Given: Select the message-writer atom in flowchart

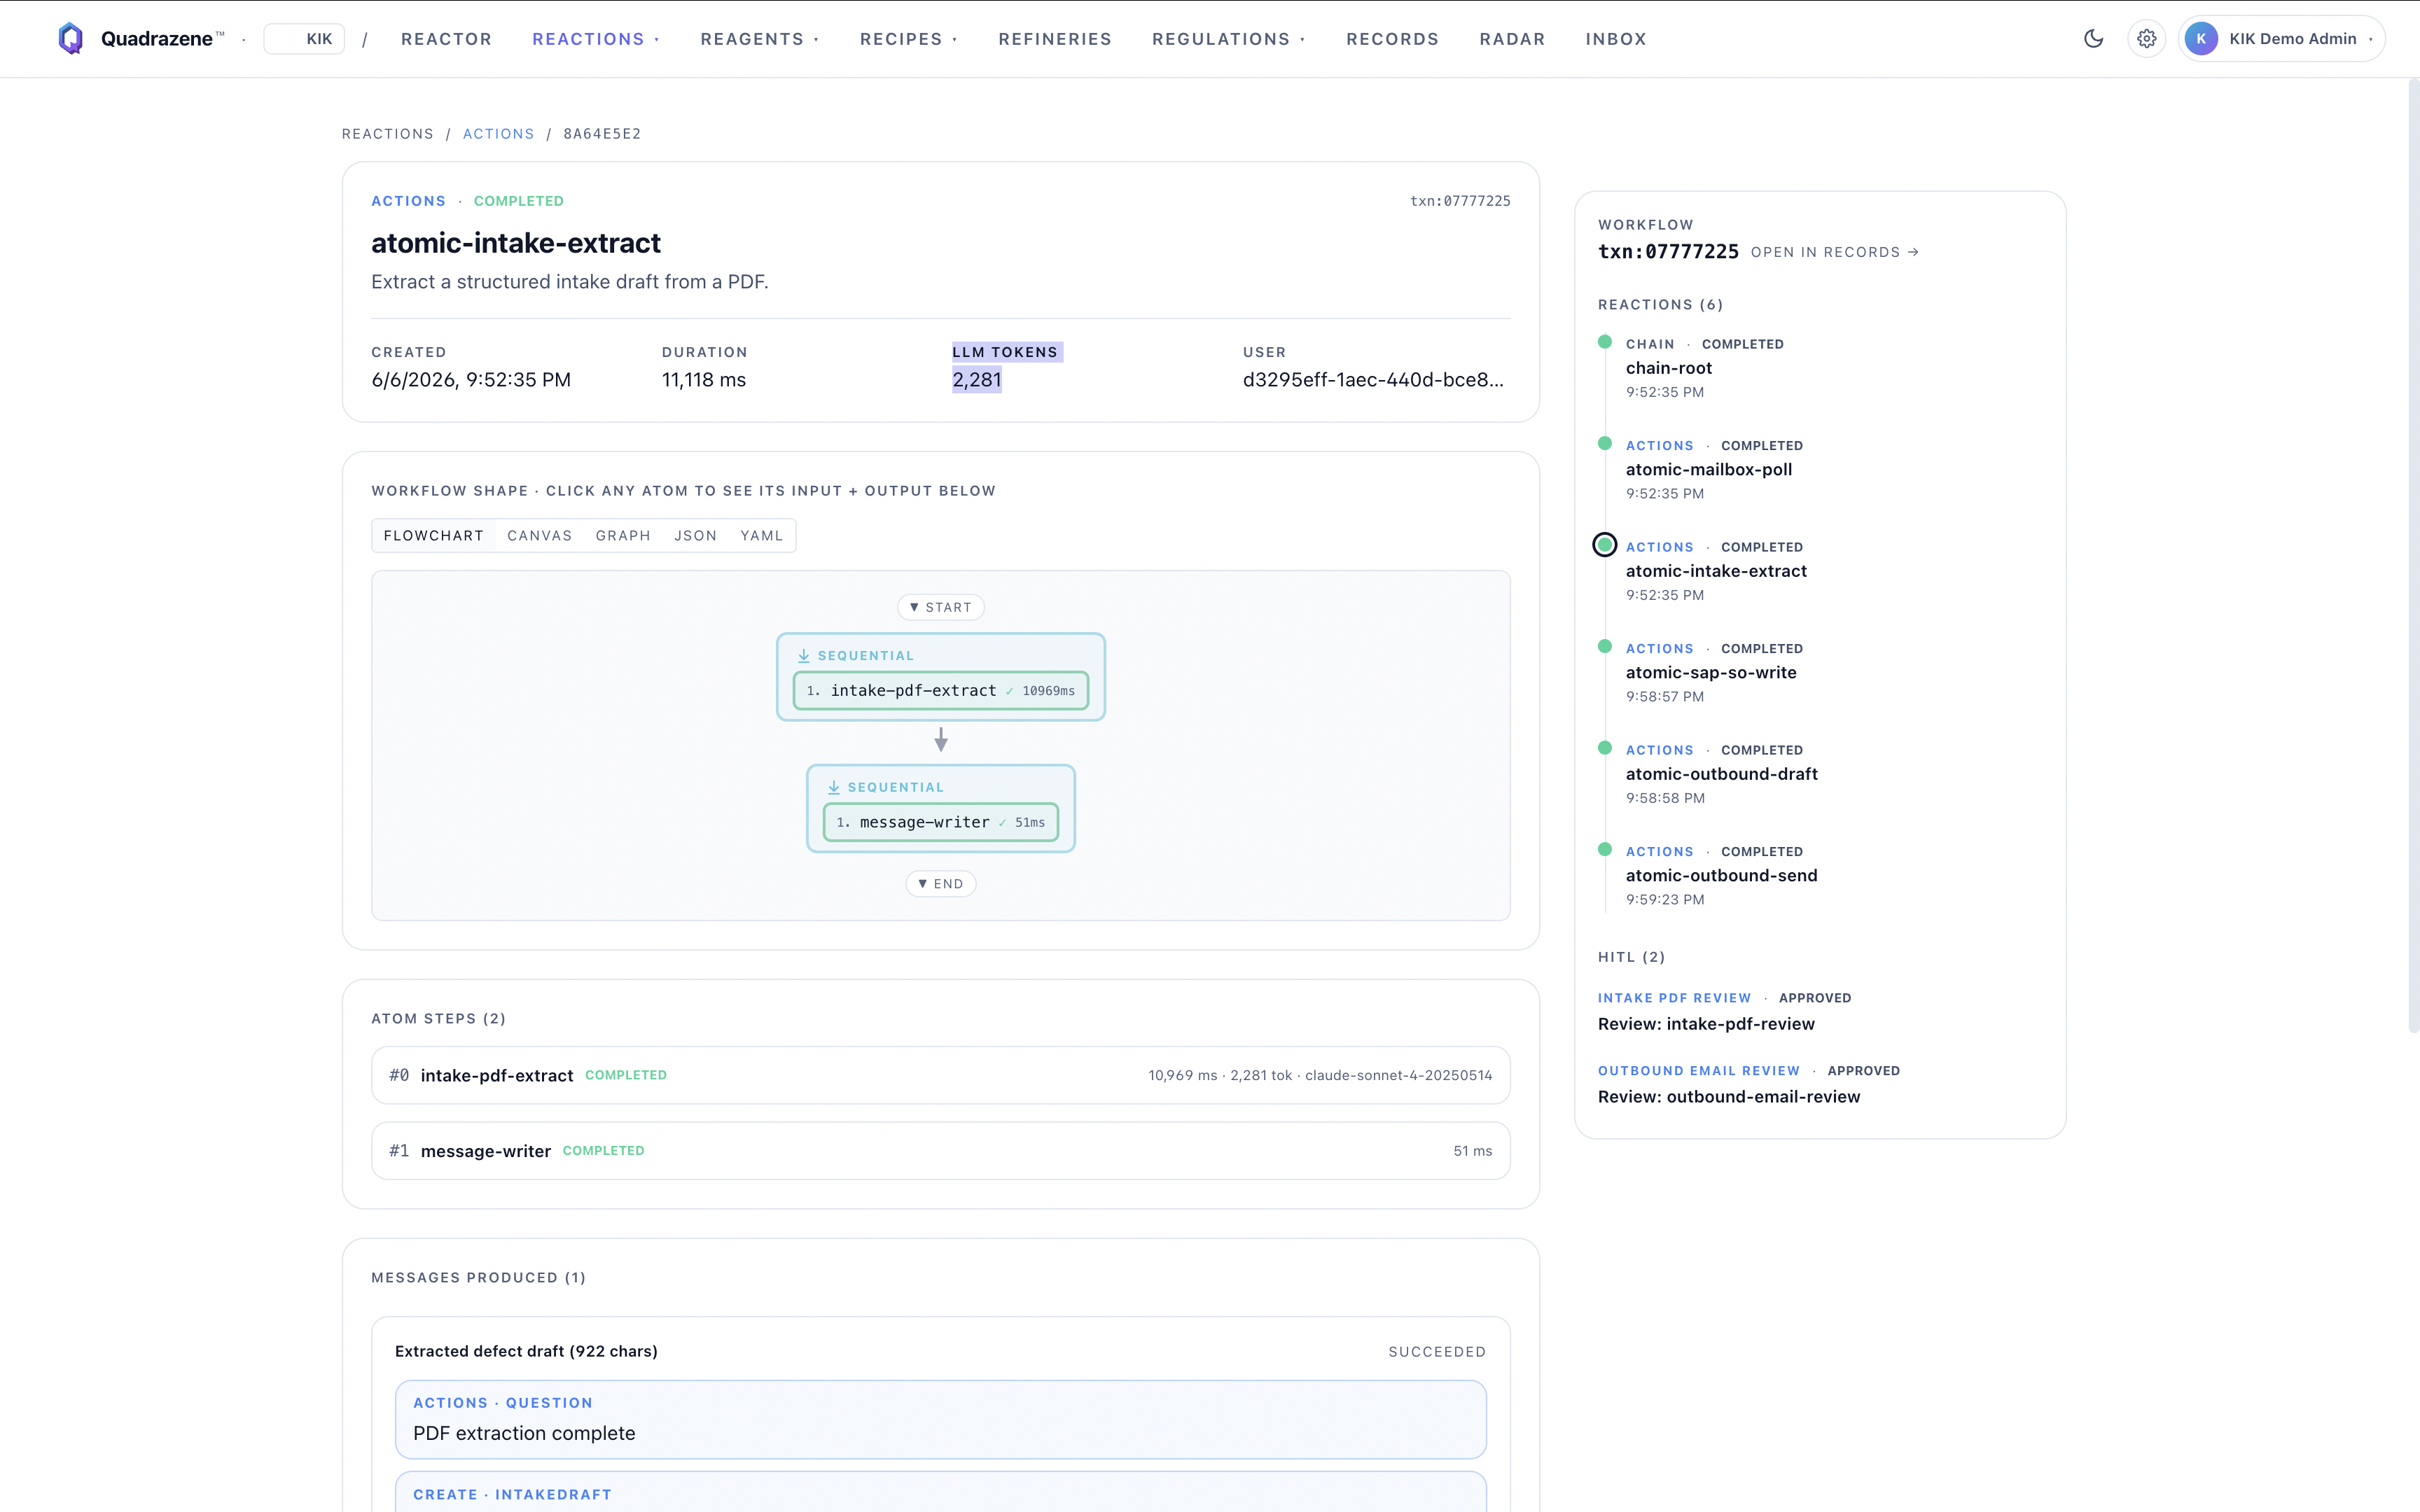Looking at the screenshot, I should pyautogui.click(x=940, y=823).
